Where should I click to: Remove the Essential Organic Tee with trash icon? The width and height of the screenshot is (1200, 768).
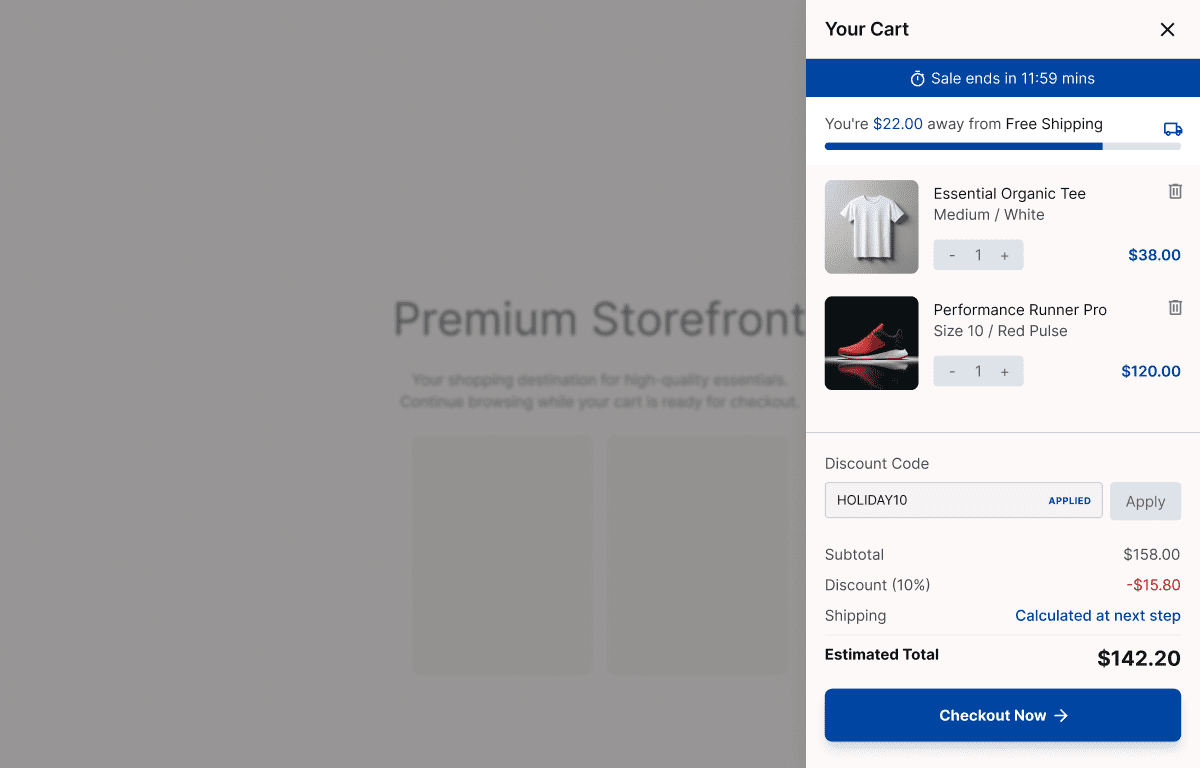tap(1175, 191)
